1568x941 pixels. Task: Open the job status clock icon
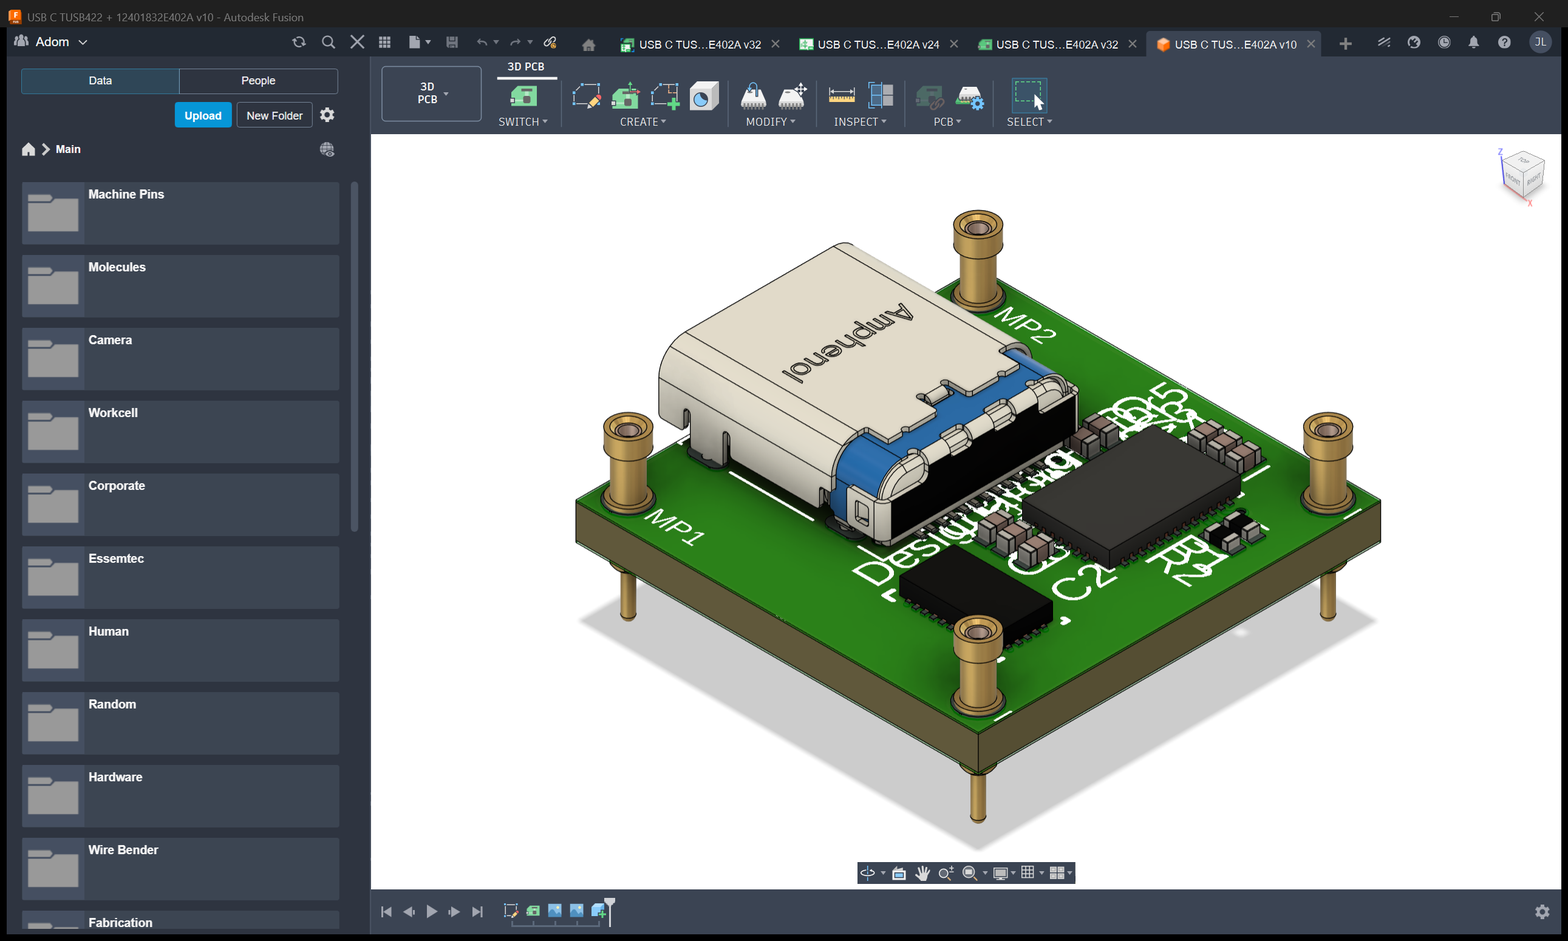[x=1444, y=42]
